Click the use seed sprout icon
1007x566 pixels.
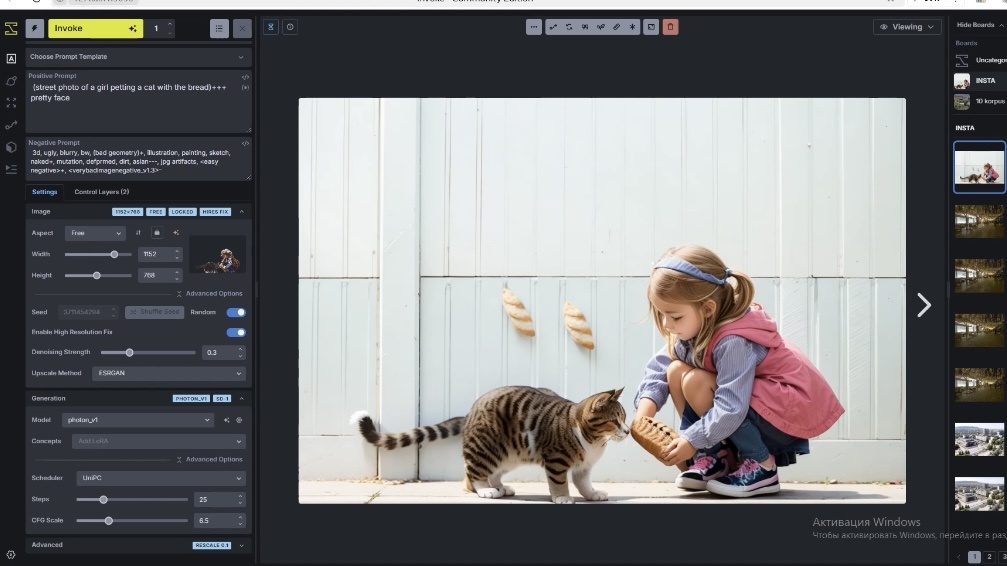tap(600, 27)
